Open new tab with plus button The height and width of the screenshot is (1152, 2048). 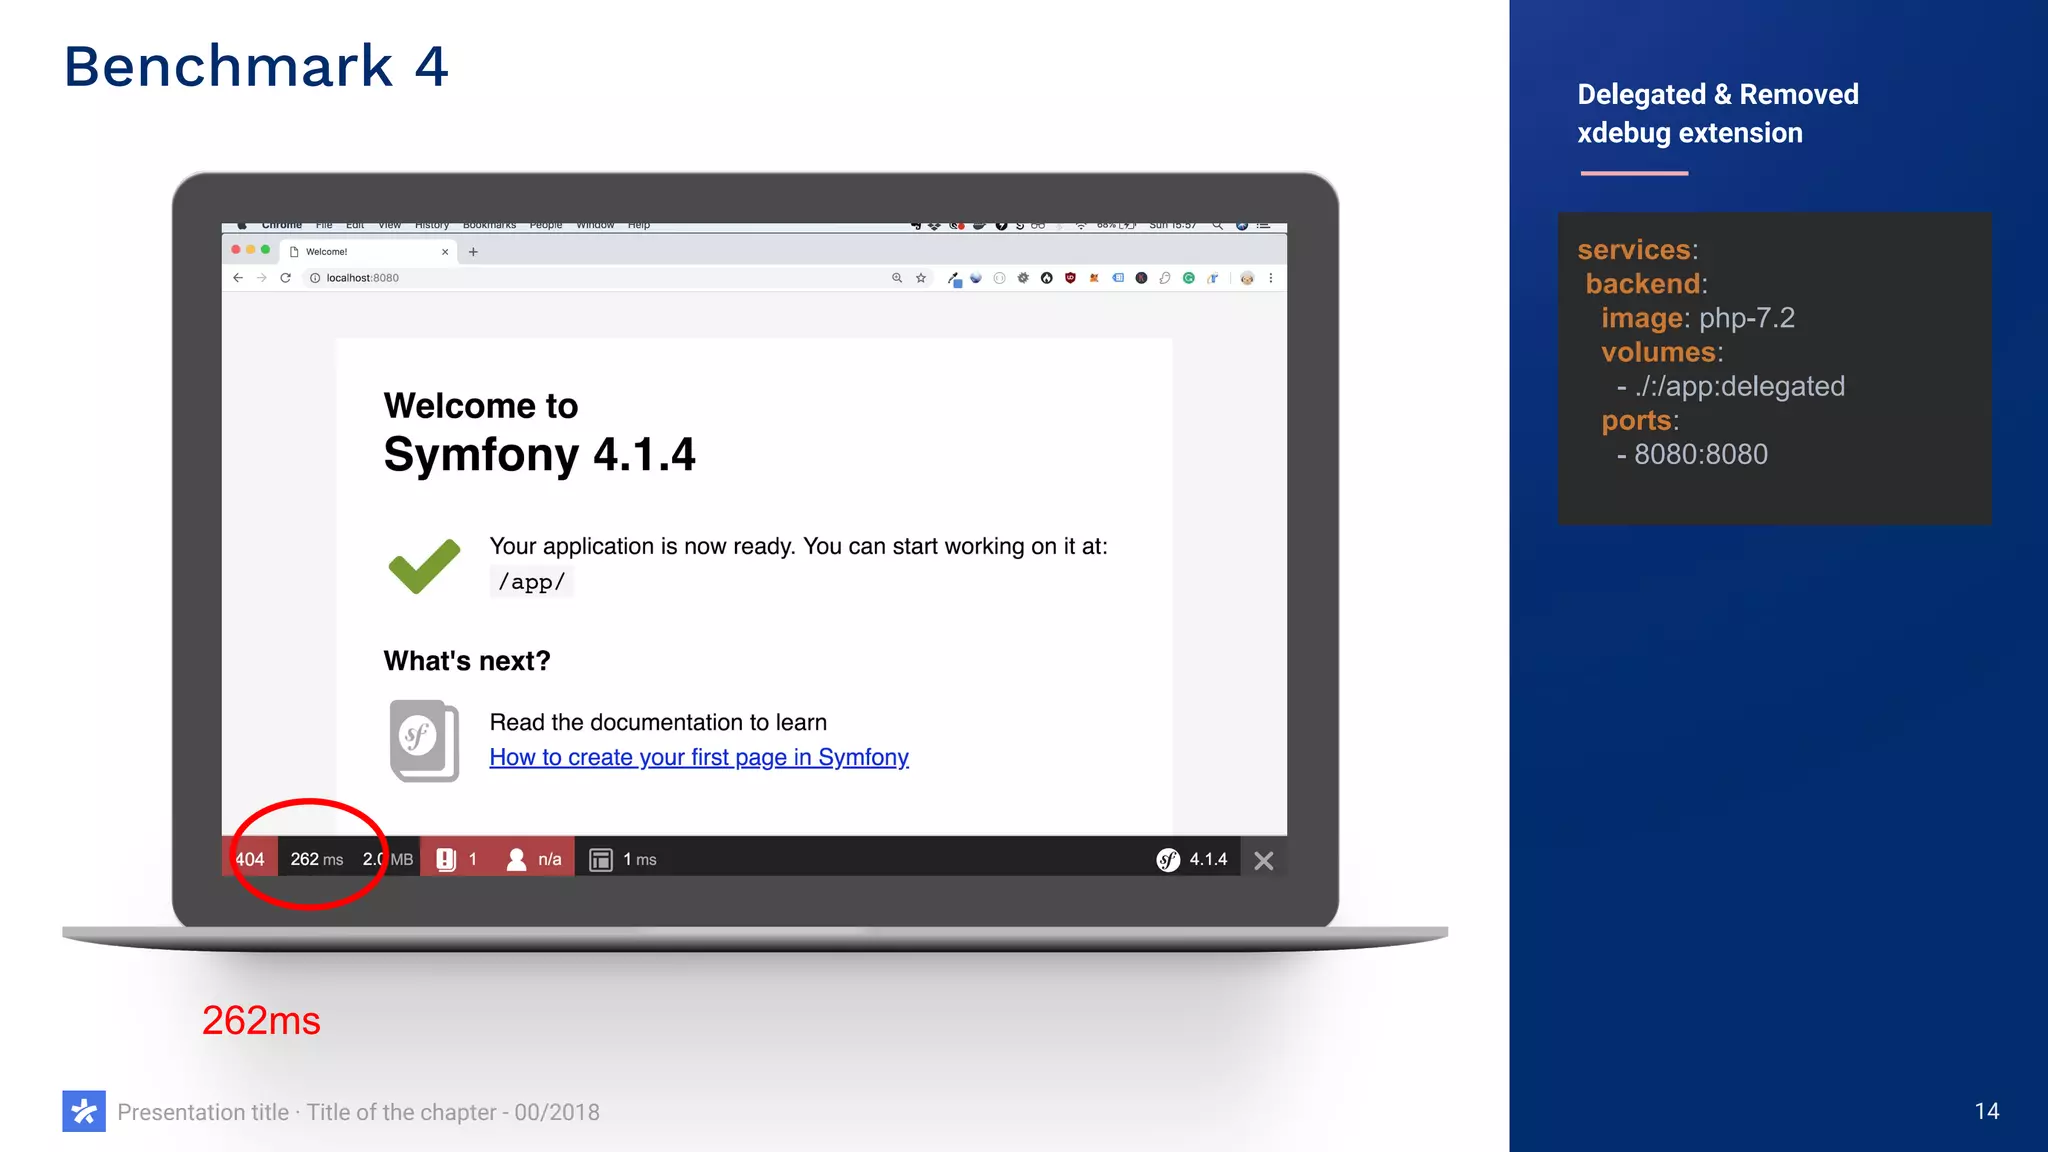pos(473,252)
